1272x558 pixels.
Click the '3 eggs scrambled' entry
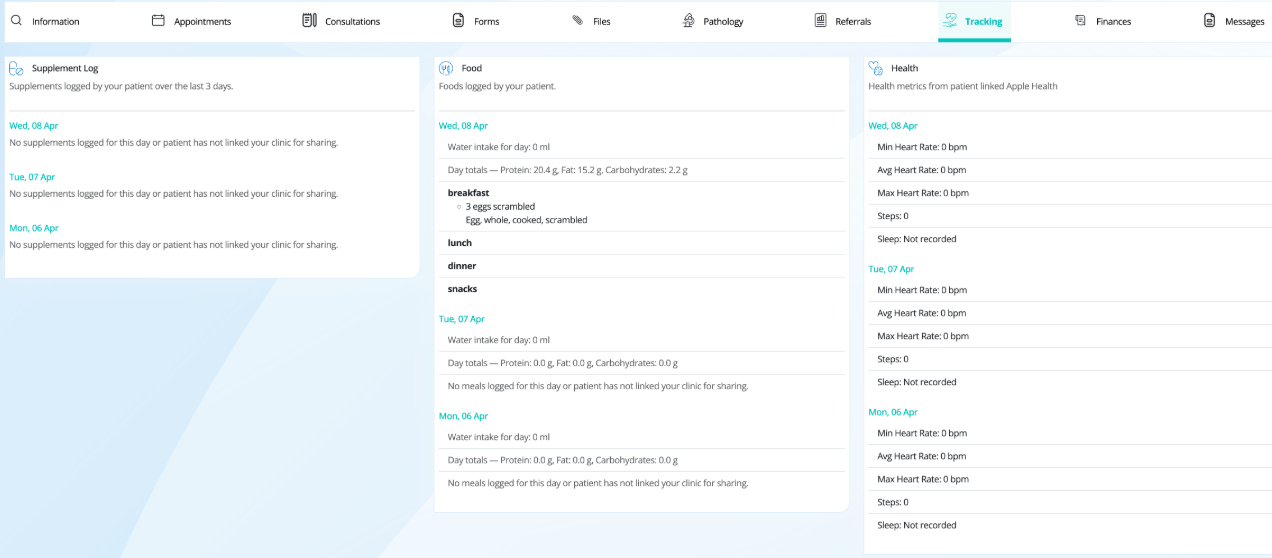click(500, 207)
